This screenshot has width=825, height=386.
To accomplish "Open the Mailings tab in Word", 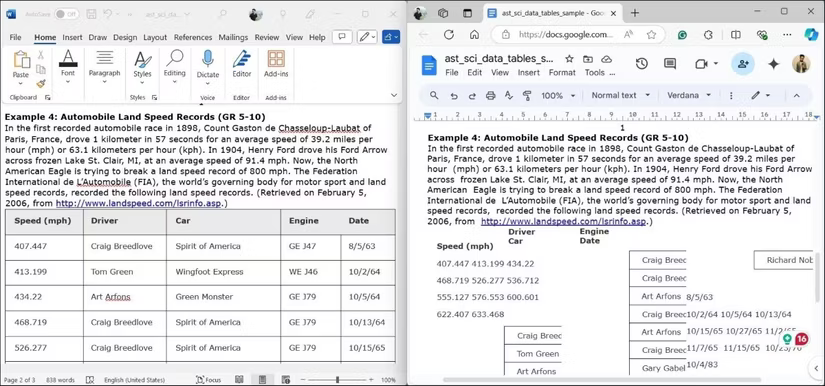I will (233, 37).
